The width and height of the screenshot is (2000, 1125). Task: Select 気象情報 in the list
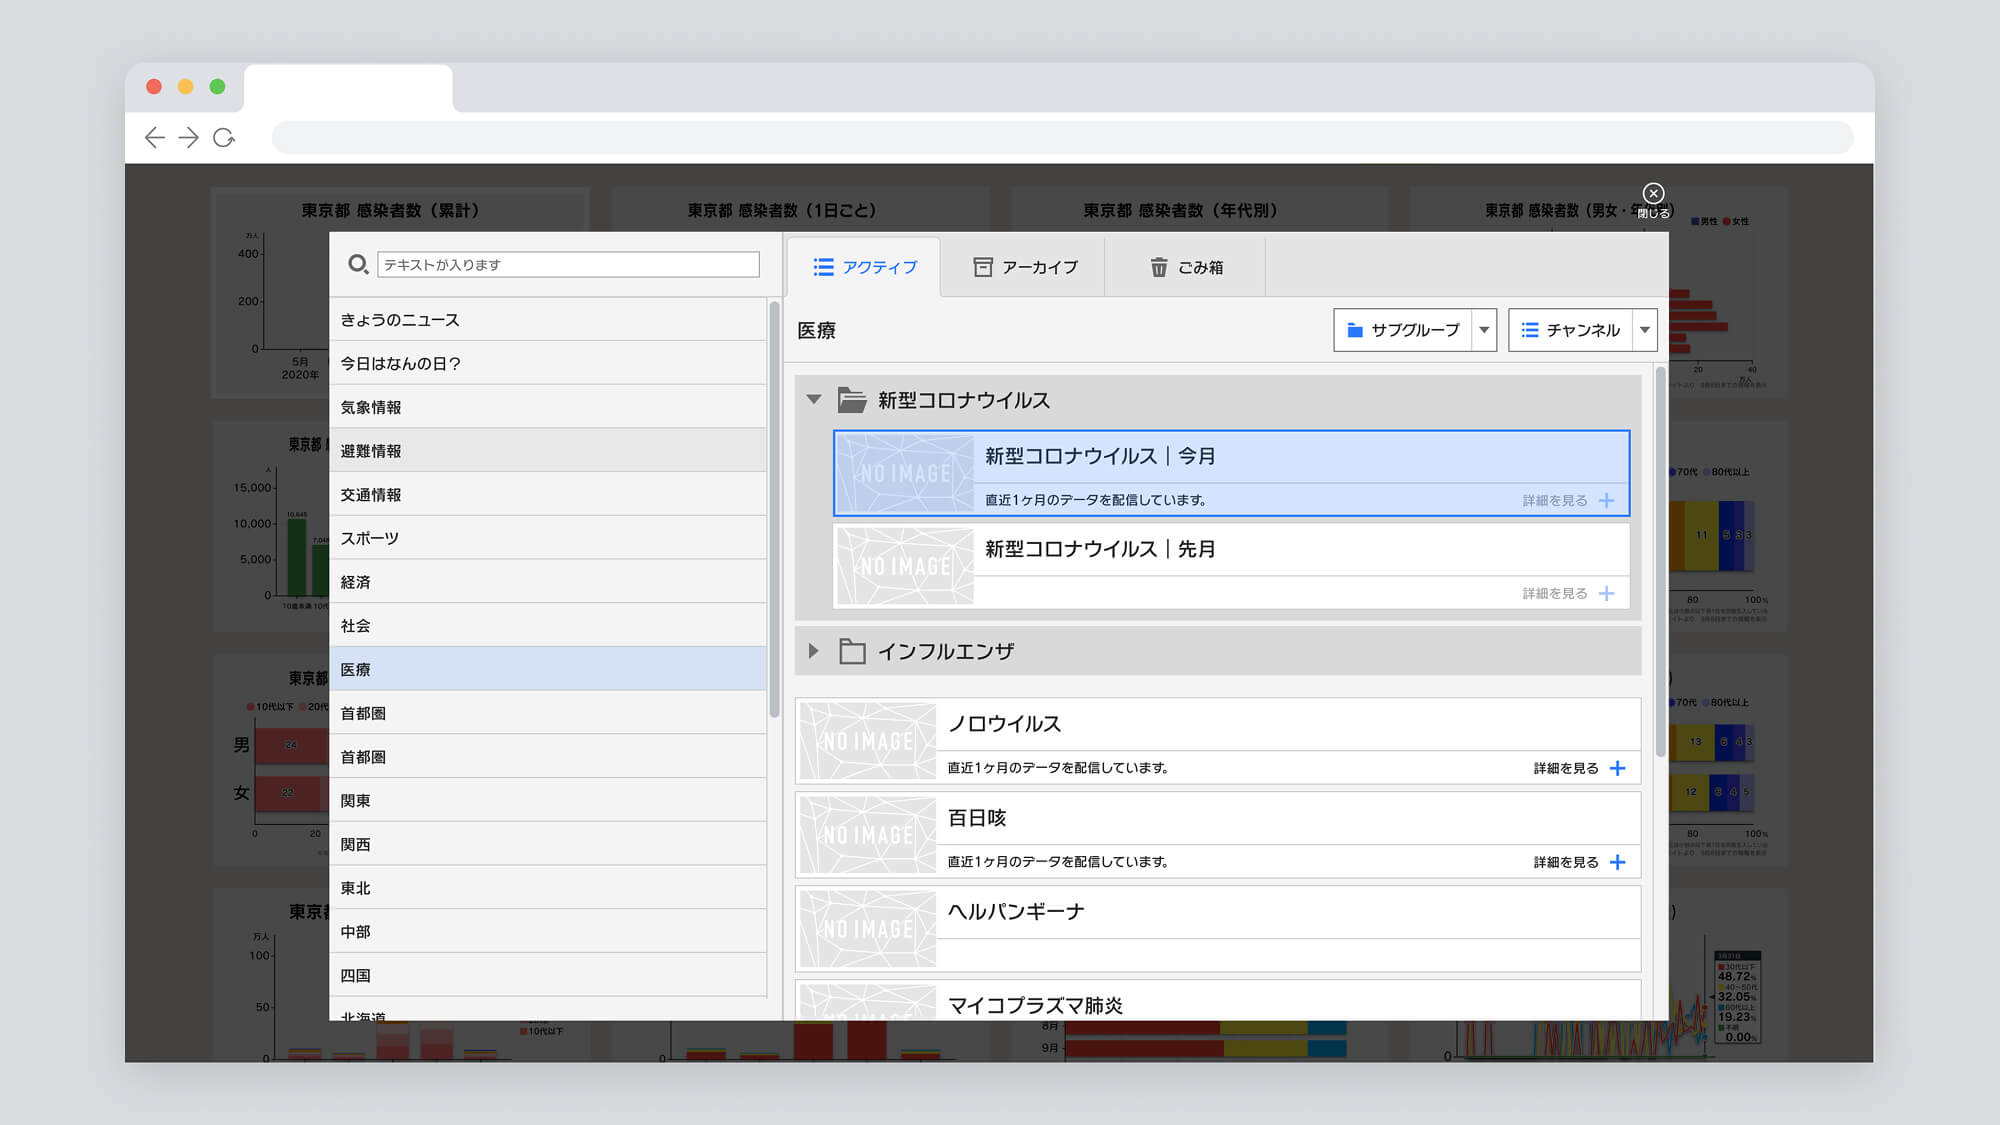coord(548,407)
